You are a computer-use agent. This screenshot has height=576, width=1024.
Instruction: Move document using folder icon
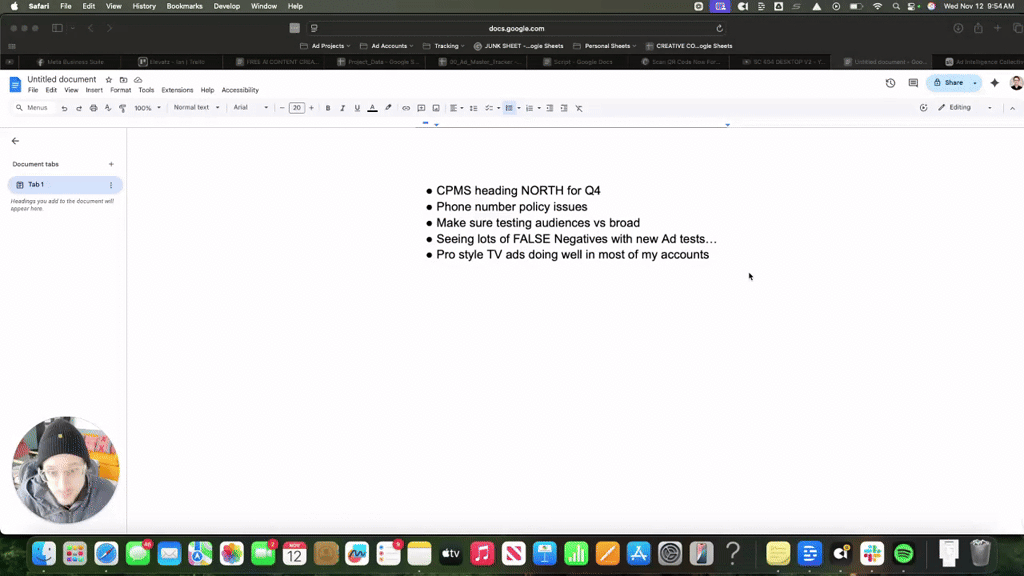click(123, 80)
